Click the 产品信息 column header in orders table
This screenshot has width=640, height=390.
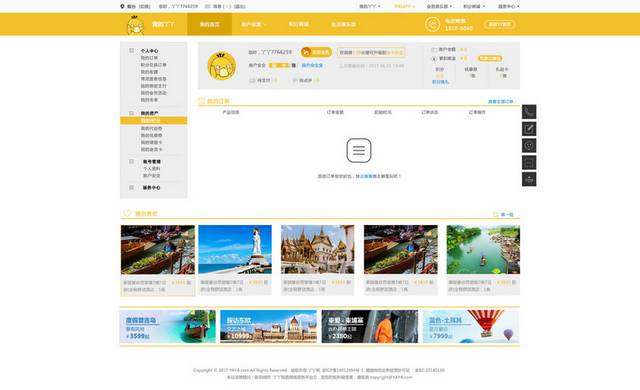231,112
